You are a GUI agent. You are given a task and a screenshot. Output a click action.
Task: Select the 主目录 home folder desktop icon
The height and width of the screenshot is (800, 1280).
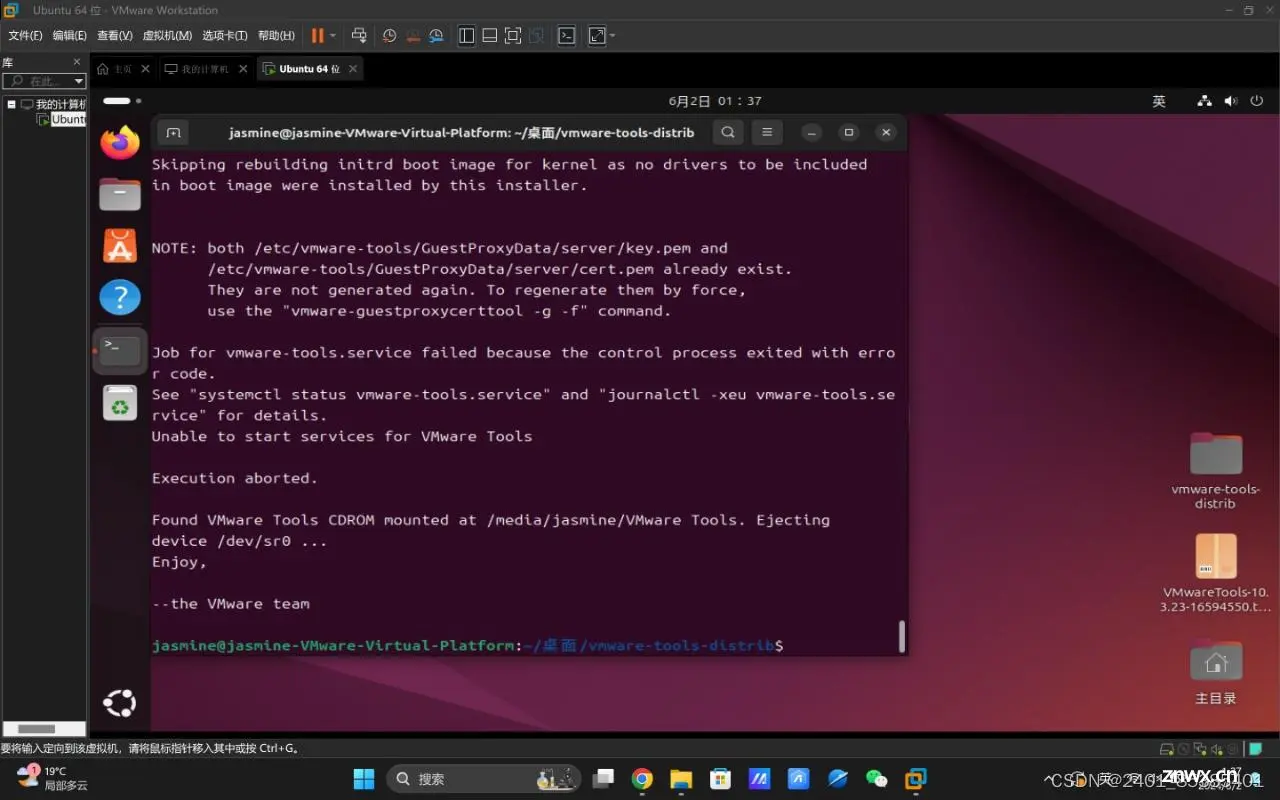[1216, 673]
